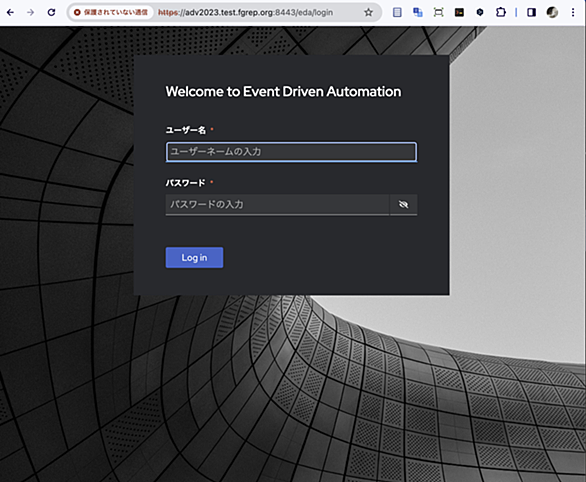This screenshot has height=482, width=586.
Task: Open the translate extension icon
Action: 418,12
